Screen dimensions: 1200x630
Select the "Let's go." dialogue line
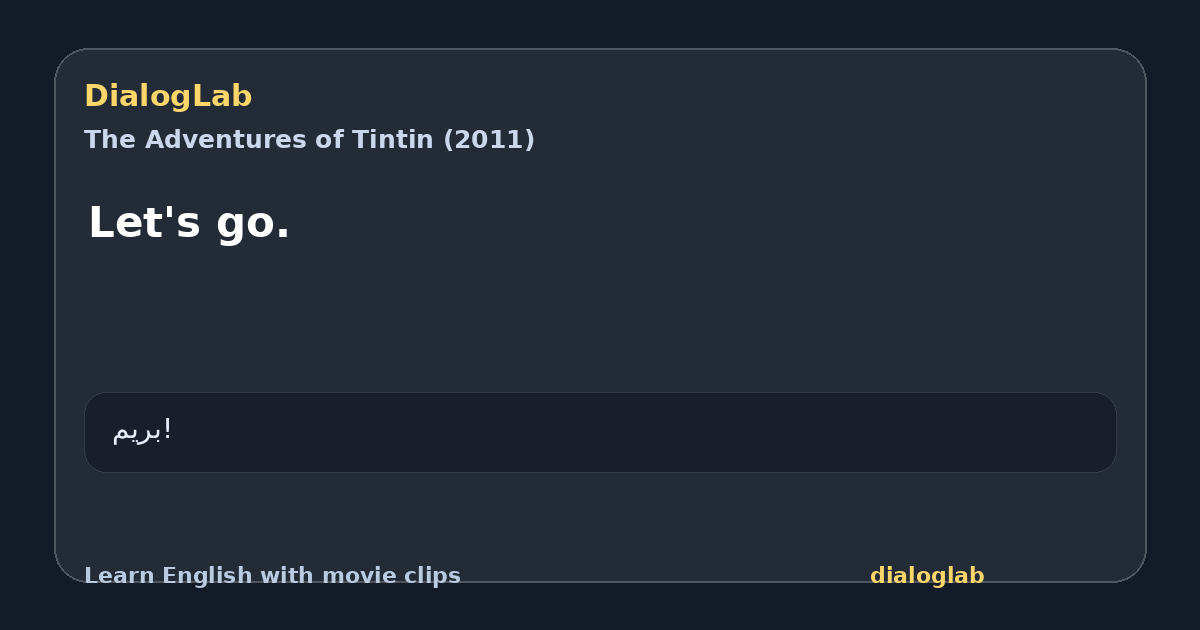coord(189,222)
